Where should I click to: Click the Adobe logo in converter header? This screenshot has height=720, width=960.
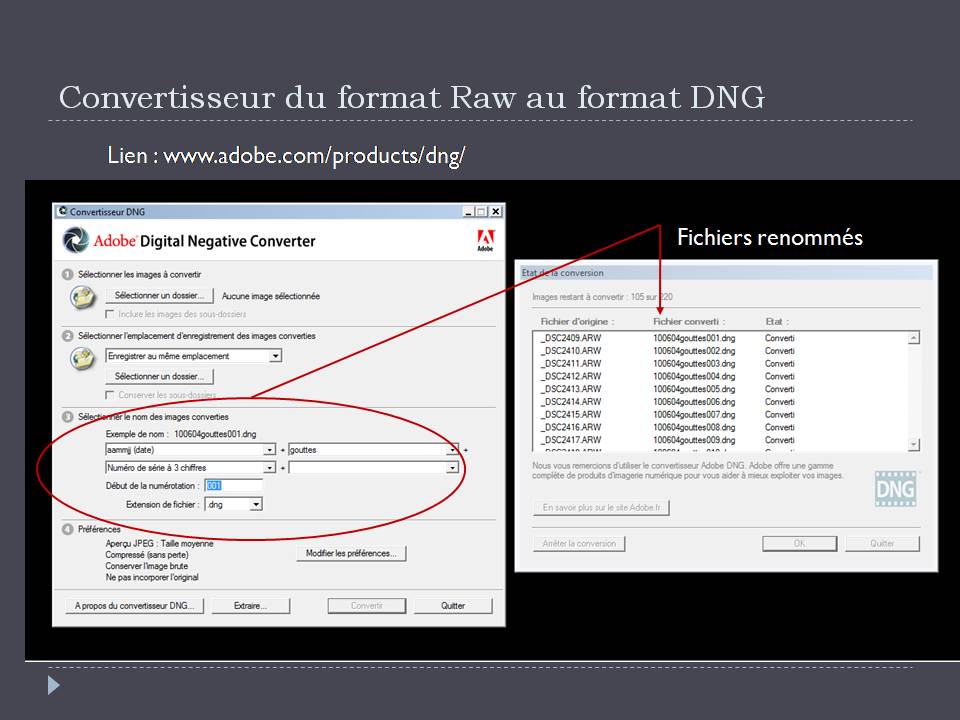click(485, 240)
